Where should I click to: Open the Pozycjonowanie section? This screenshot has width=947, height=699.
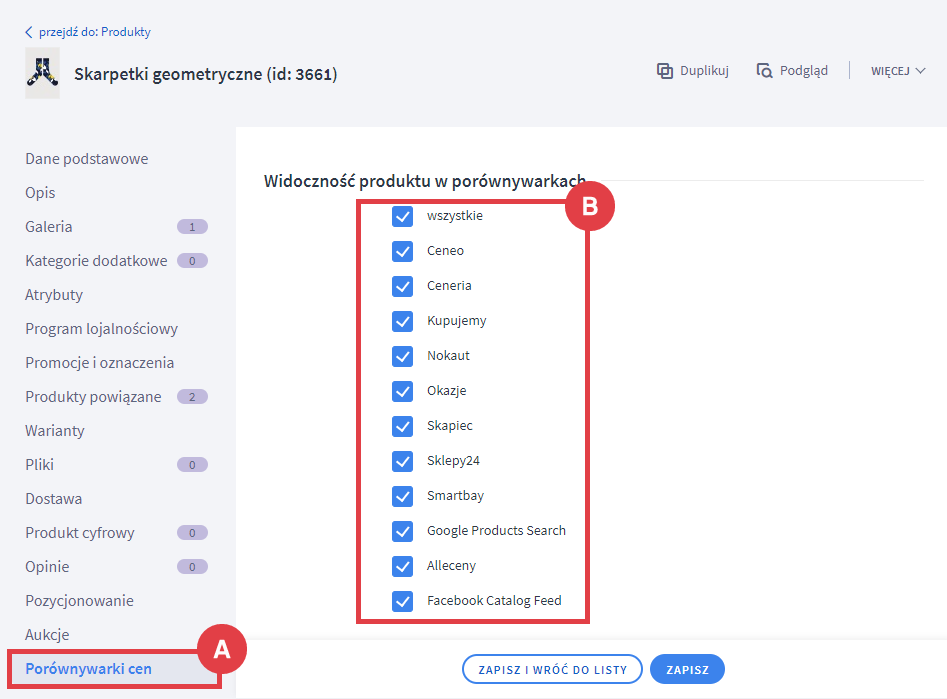tap(79, 601)
